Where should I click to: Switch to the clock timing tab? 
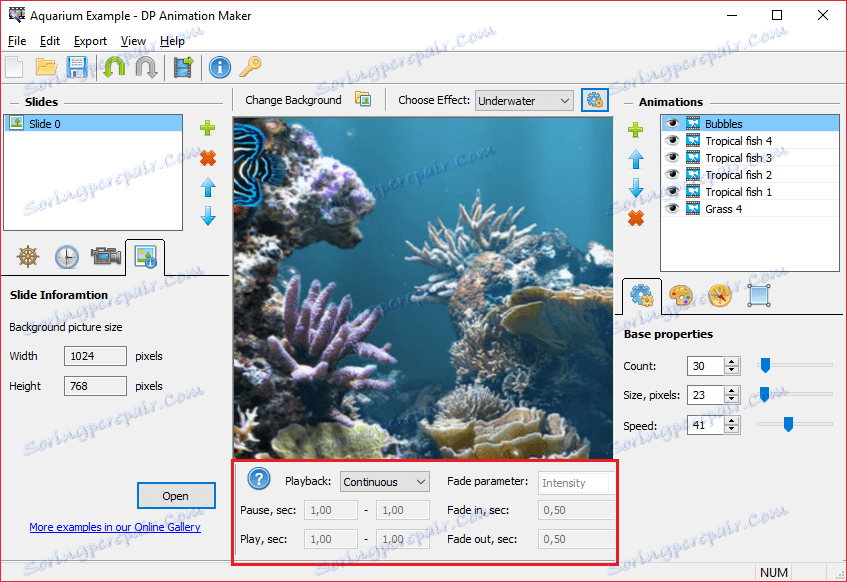click(66, 257)
